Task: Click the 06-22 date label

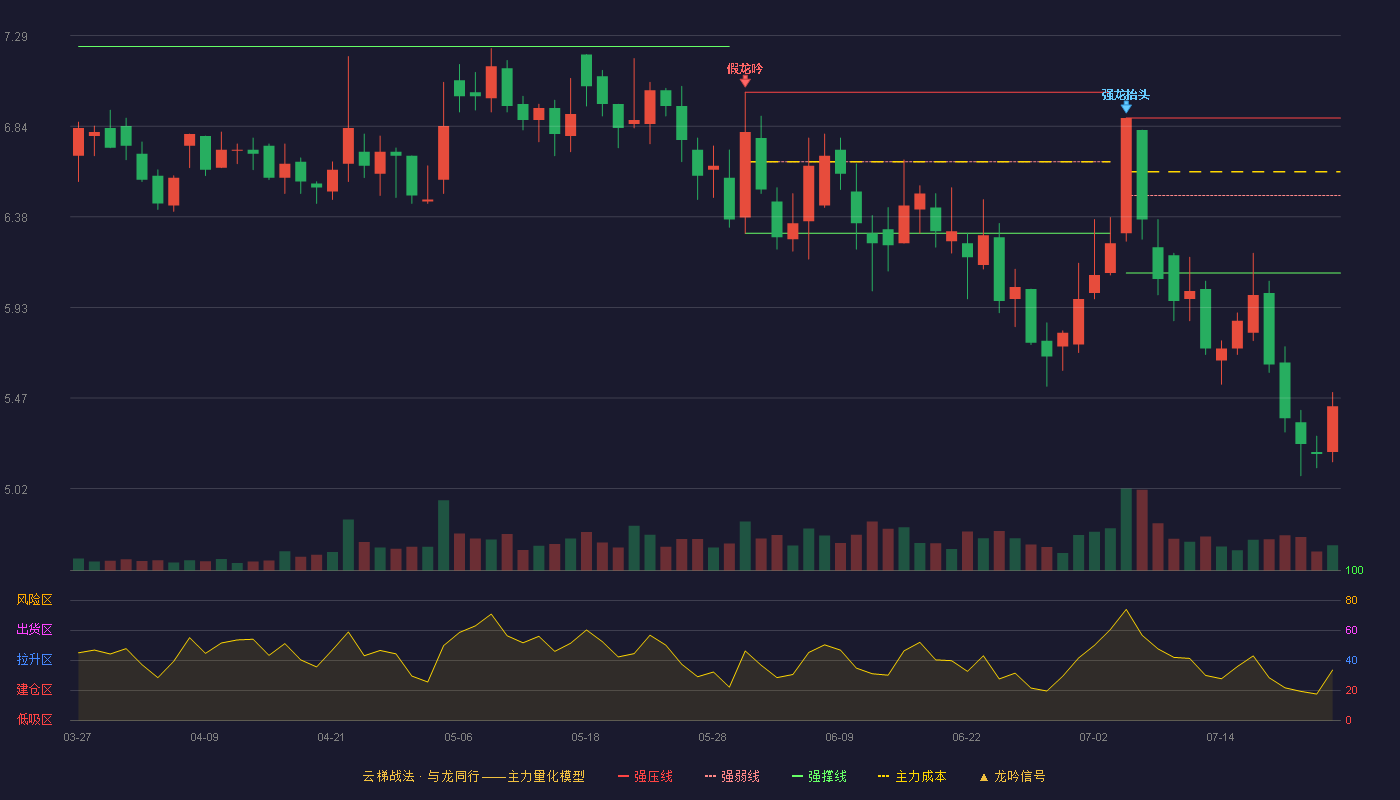Action: 966,737
